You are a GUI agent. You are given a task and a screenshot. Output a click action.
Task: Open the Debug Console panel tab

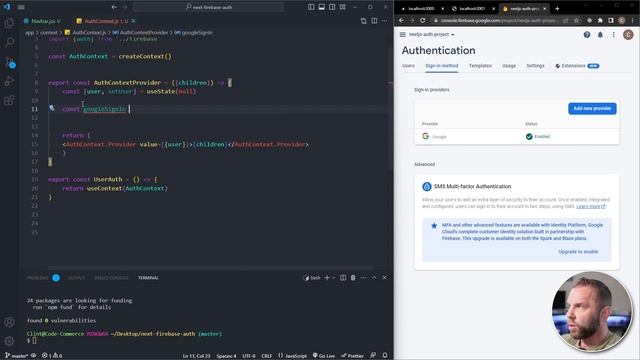(111, 278)
